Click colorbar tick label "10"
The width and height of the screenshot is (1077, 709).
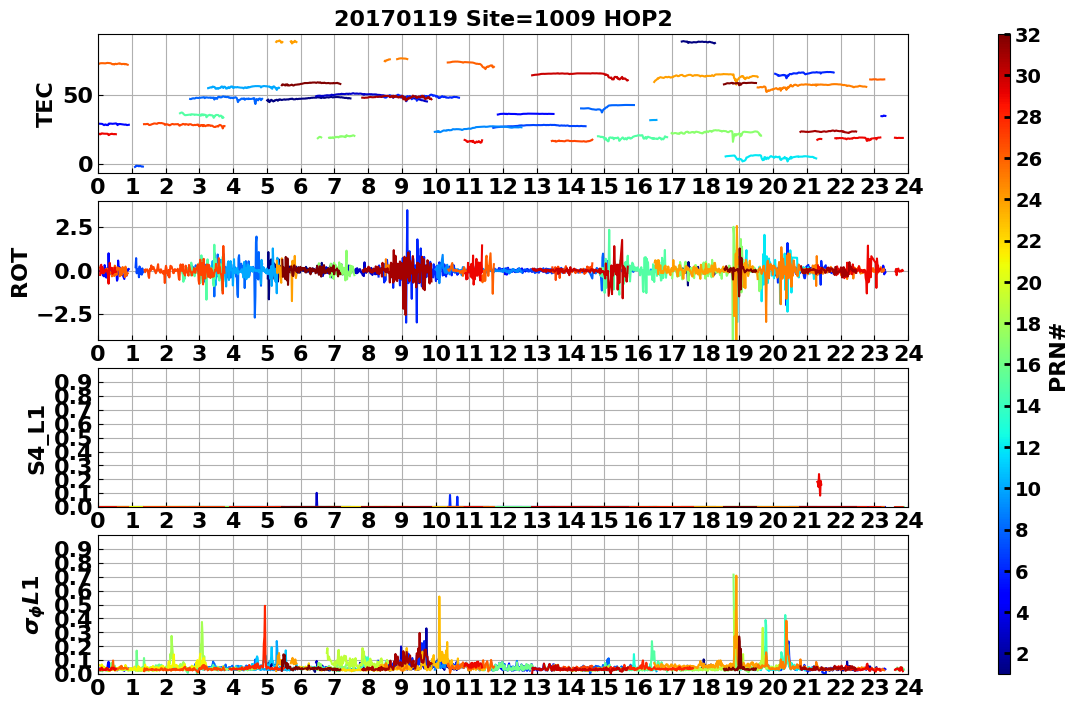1028,488
